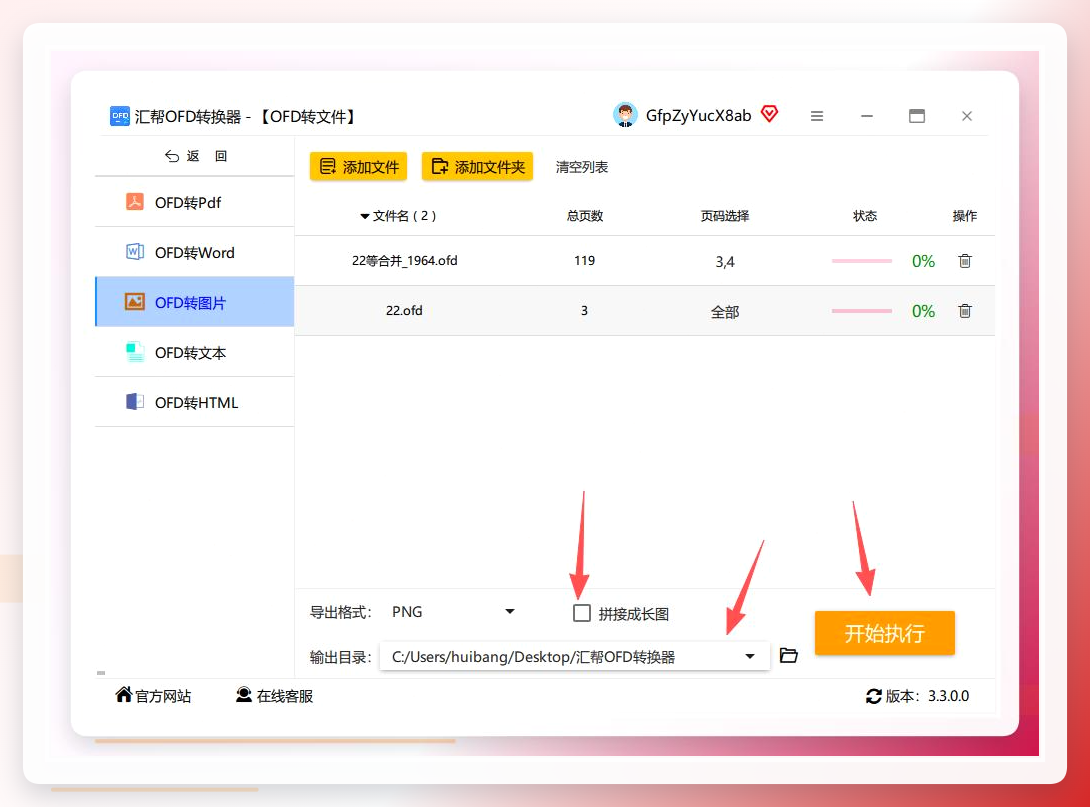
Task: Open the hamburger menu in title bar
Action: click(817, 116)
